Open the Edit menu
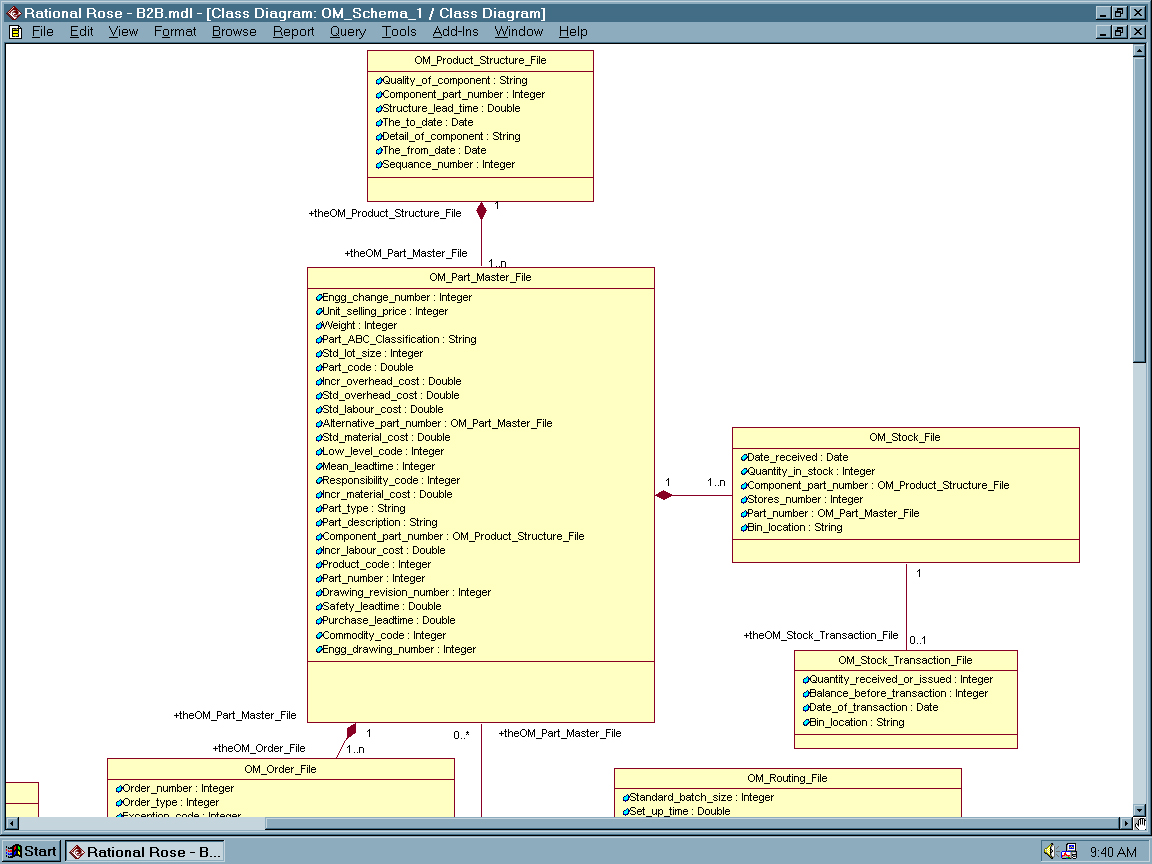The image size is (1152, 864). click(x=82, y=32)
